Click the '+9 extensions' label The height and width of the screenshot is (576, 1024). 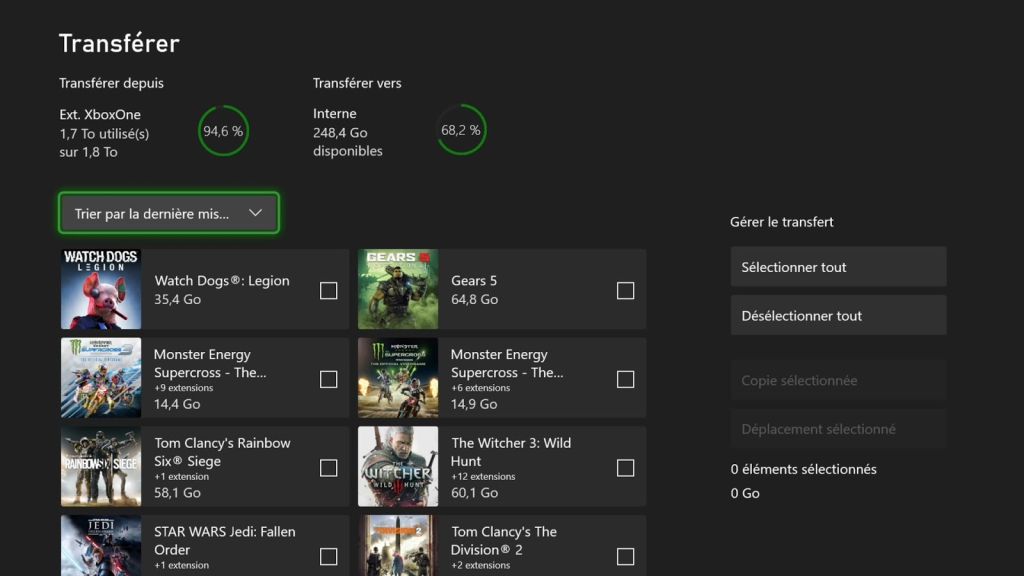(184, 388)
